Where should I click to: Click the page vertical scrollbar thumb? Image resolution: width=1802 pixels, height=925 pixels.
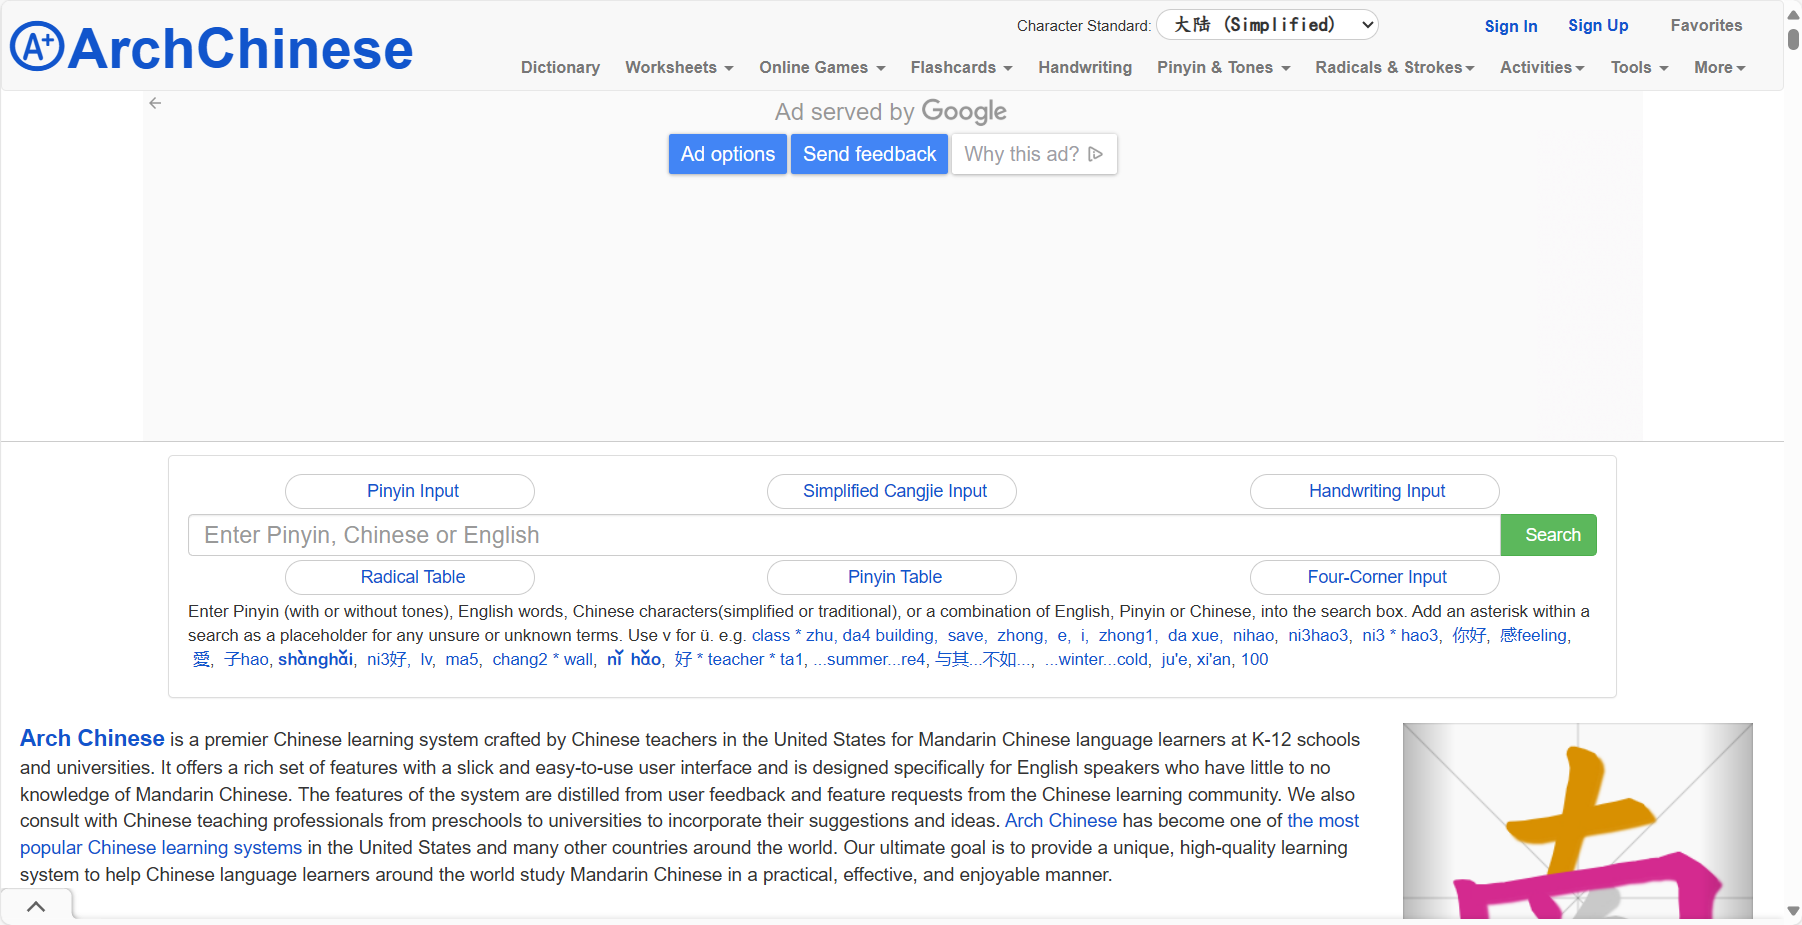(1794, 39)
